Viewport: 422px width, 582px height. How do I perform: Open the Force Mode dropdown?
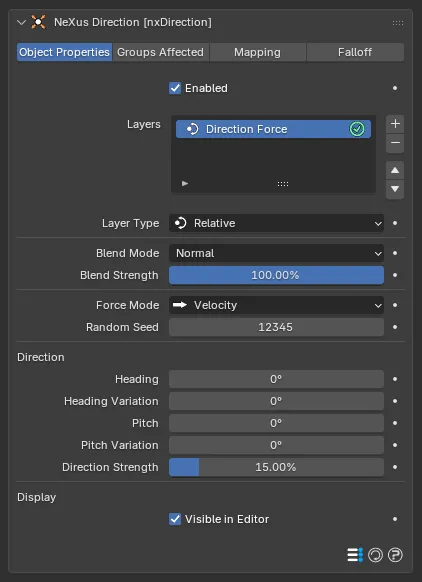(x=276, y=305)
